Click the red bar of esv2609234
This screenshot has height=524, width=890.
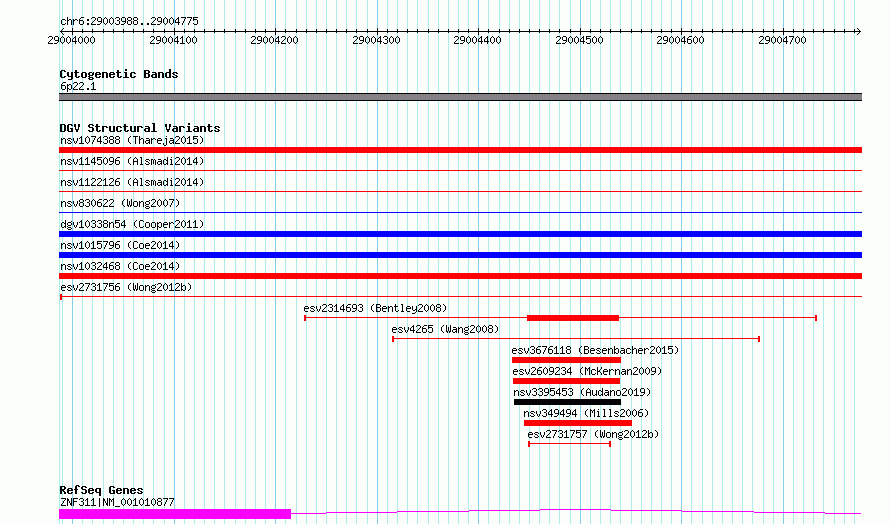coord(566,381)
